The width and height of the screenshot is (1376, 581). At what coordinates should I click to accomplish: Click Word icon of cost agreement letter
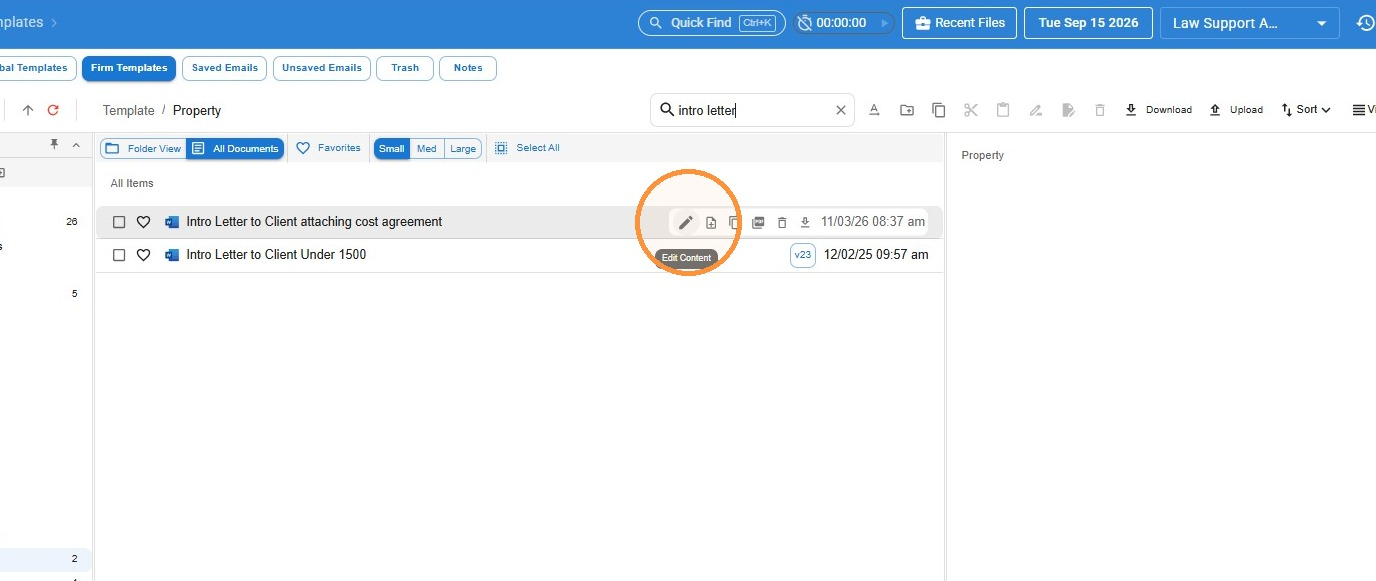click(172, 222)
